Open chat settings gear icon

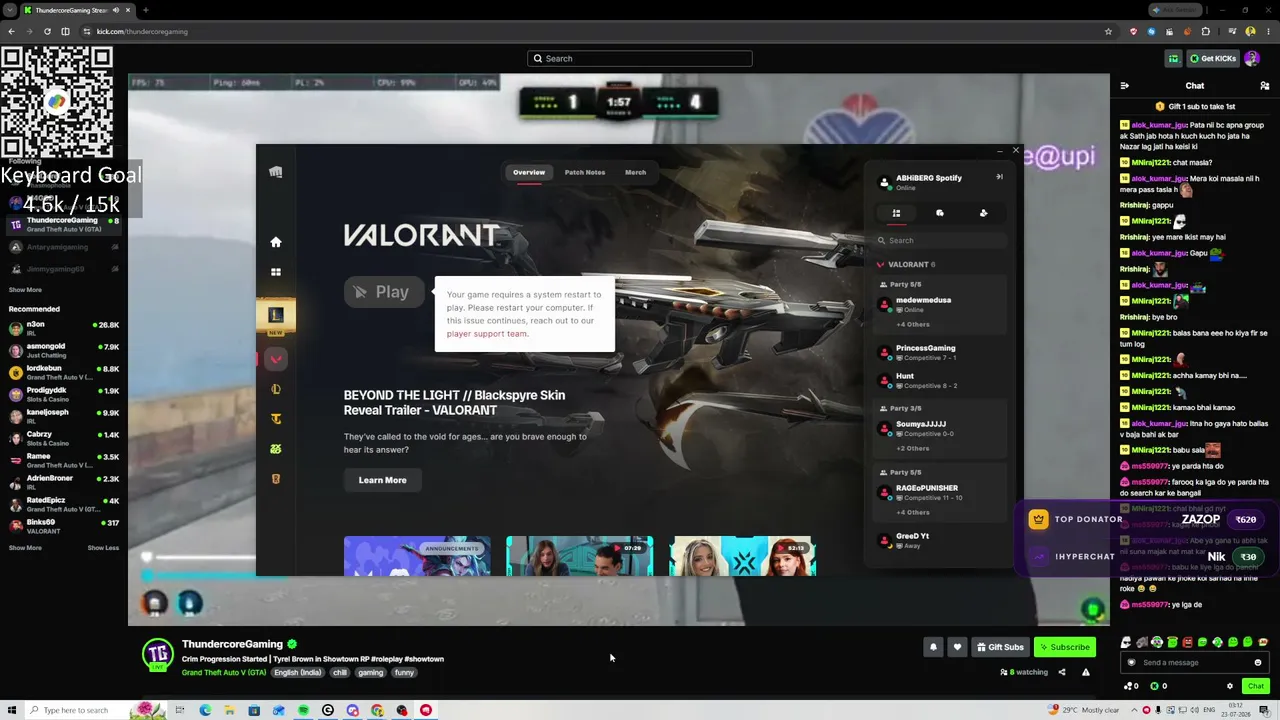click(x=1230, y=686)
